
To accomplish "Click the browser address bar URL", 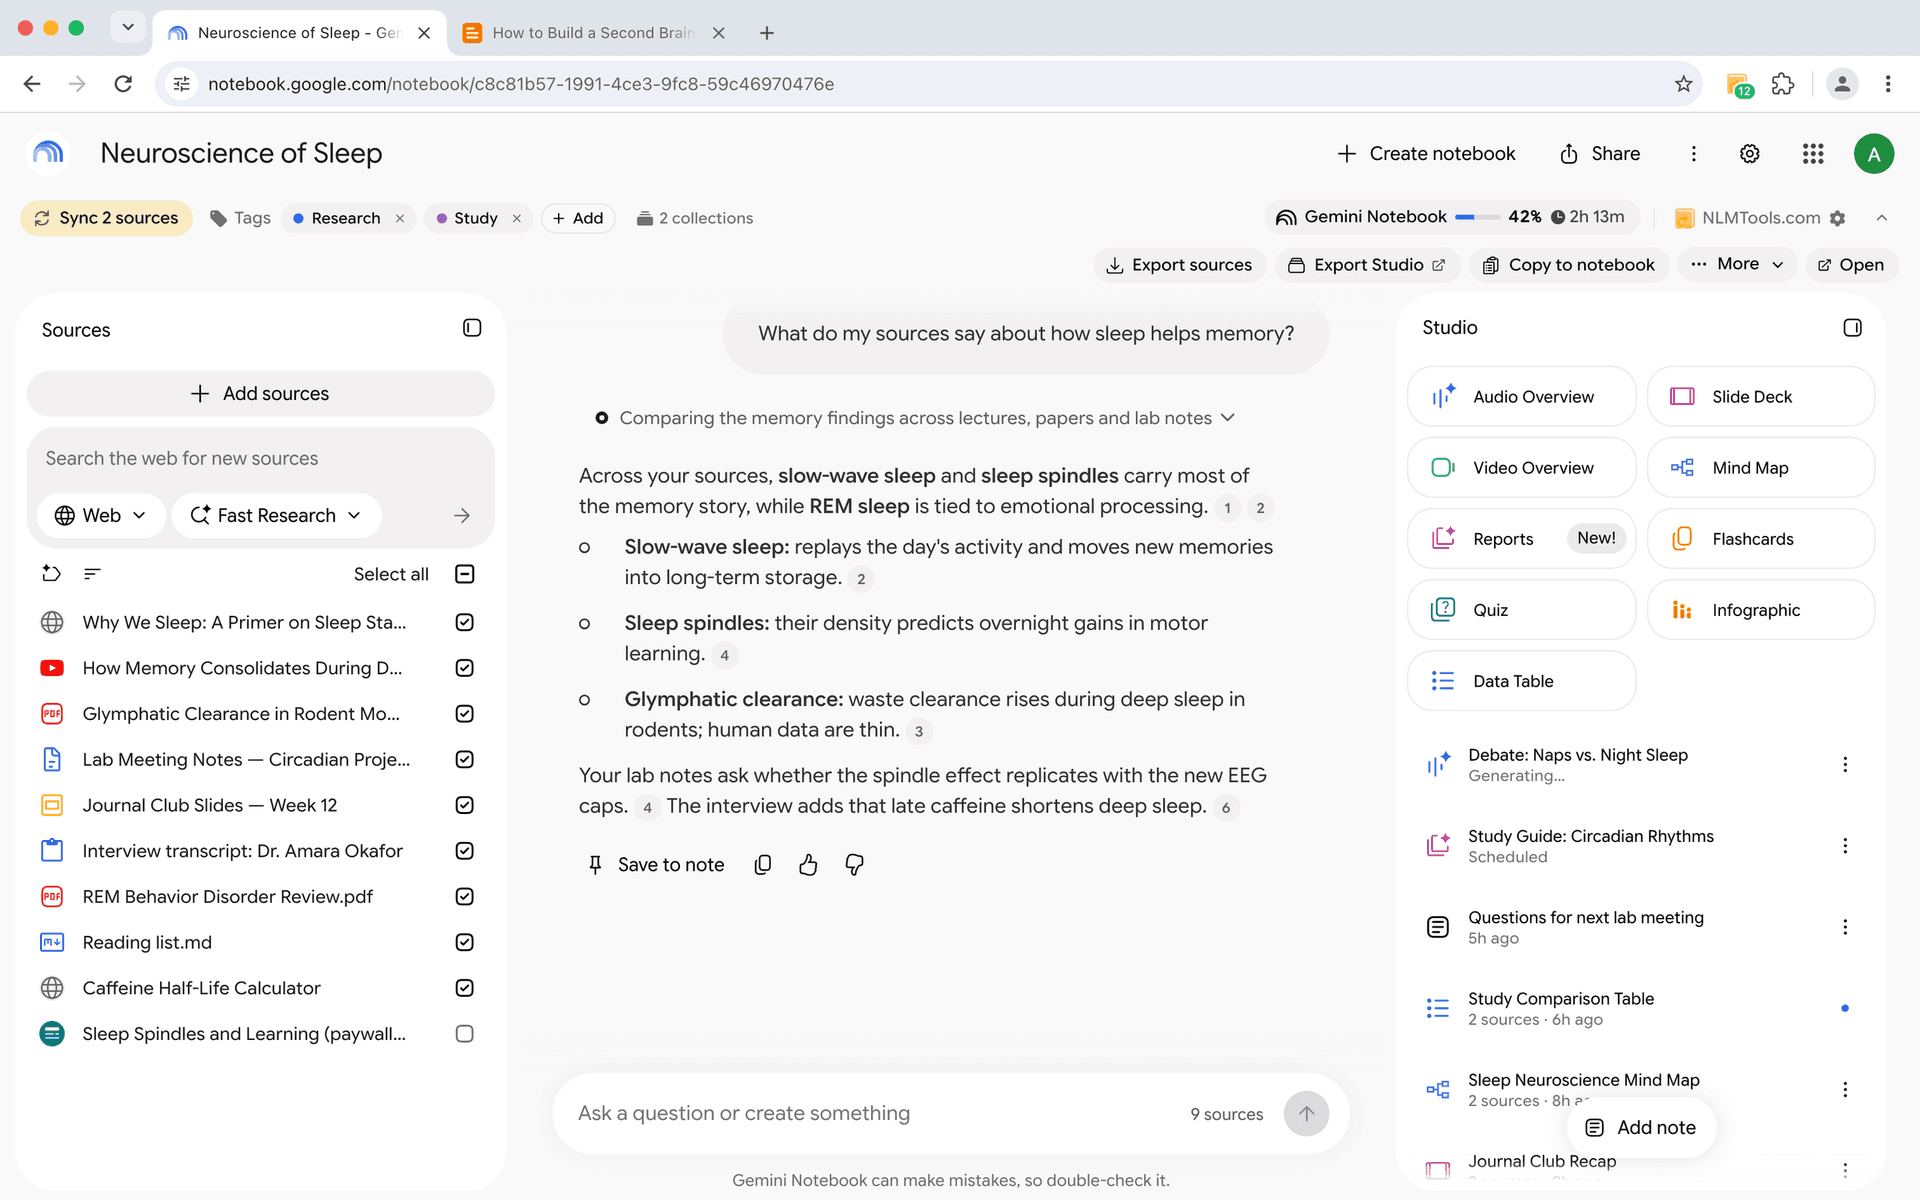I will (520, 84).
